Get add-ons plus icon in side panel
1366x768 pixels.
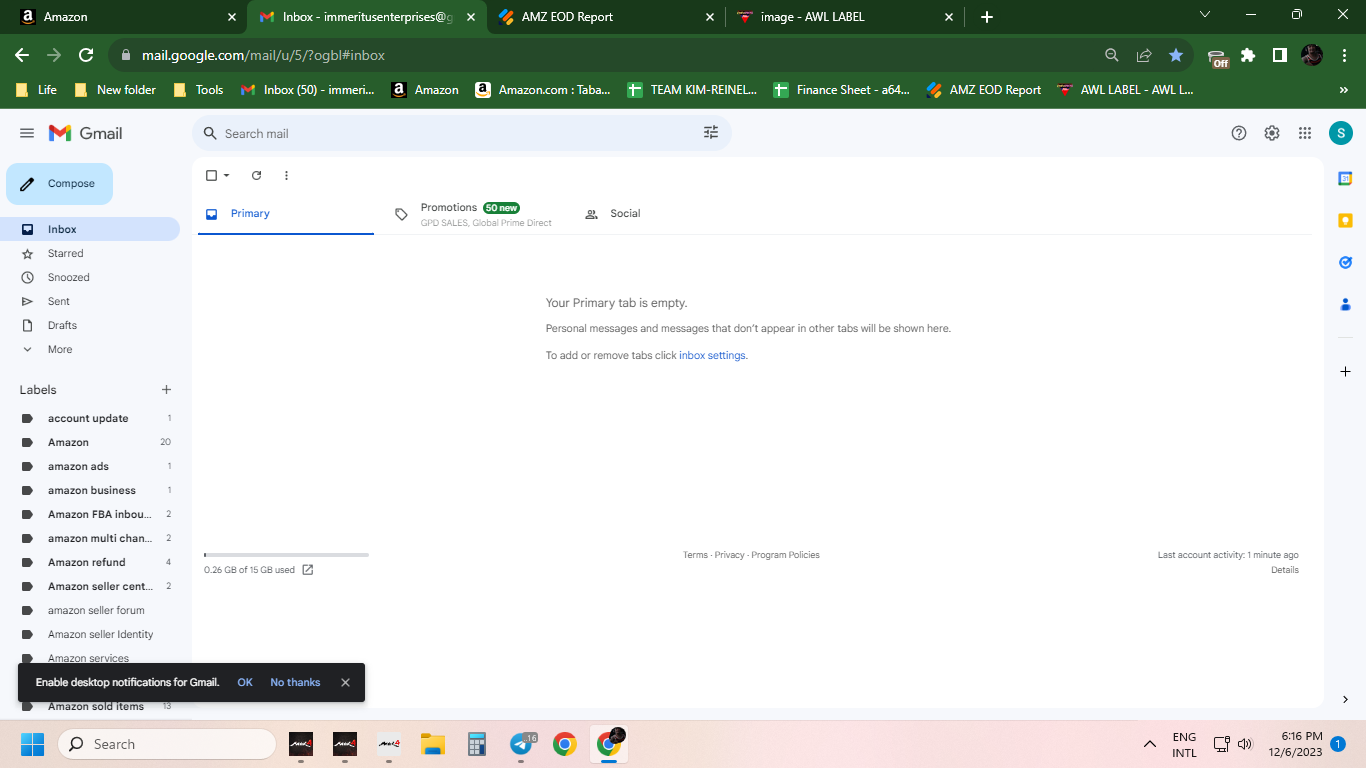click(1345, 371)
